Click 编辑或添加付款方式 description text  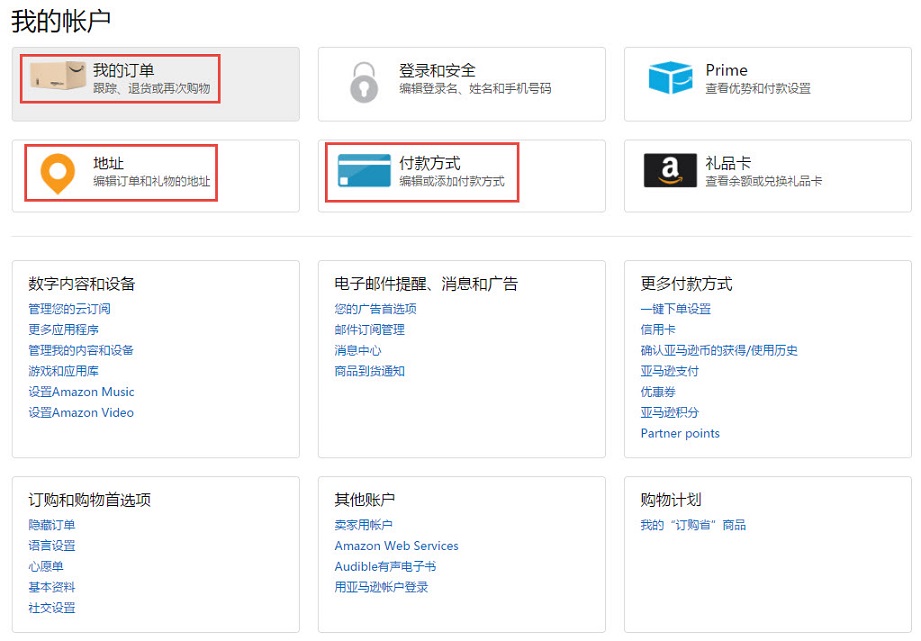452,181
